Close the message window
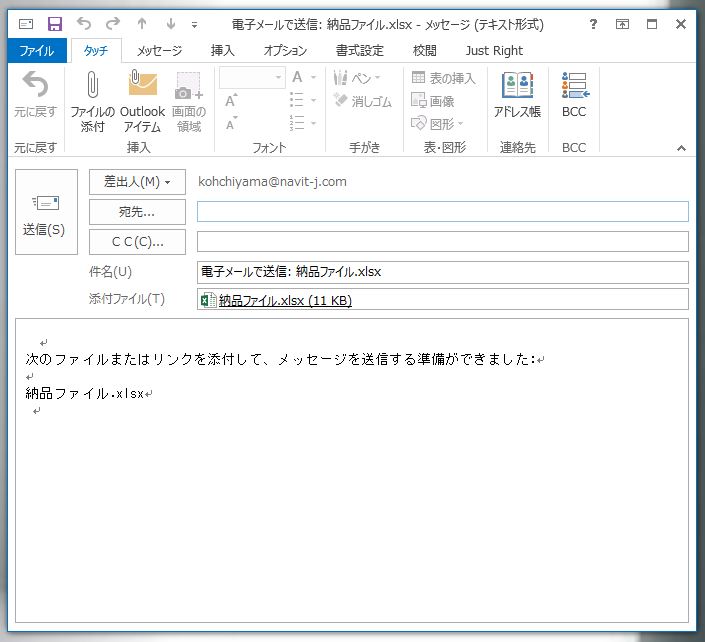705x642 pixels. tap(681, 24)
